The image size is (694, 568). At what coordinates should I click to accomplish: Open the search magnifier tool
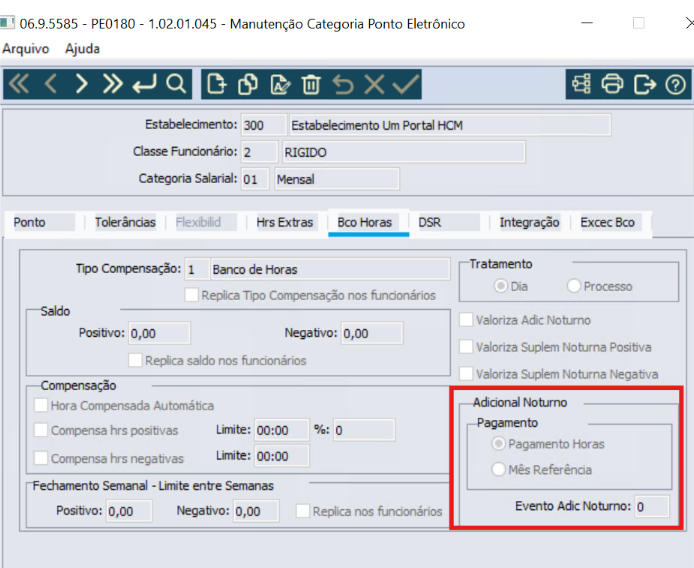(x=176, y=84)
